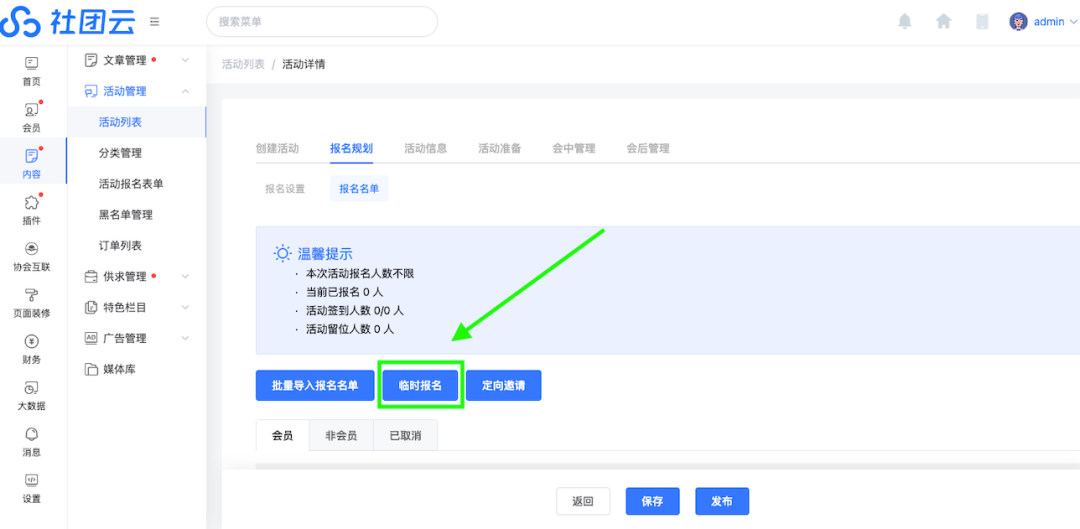1080x529 pixels.
Task: Click the 定向邀请 button
Action: [503, 386]
